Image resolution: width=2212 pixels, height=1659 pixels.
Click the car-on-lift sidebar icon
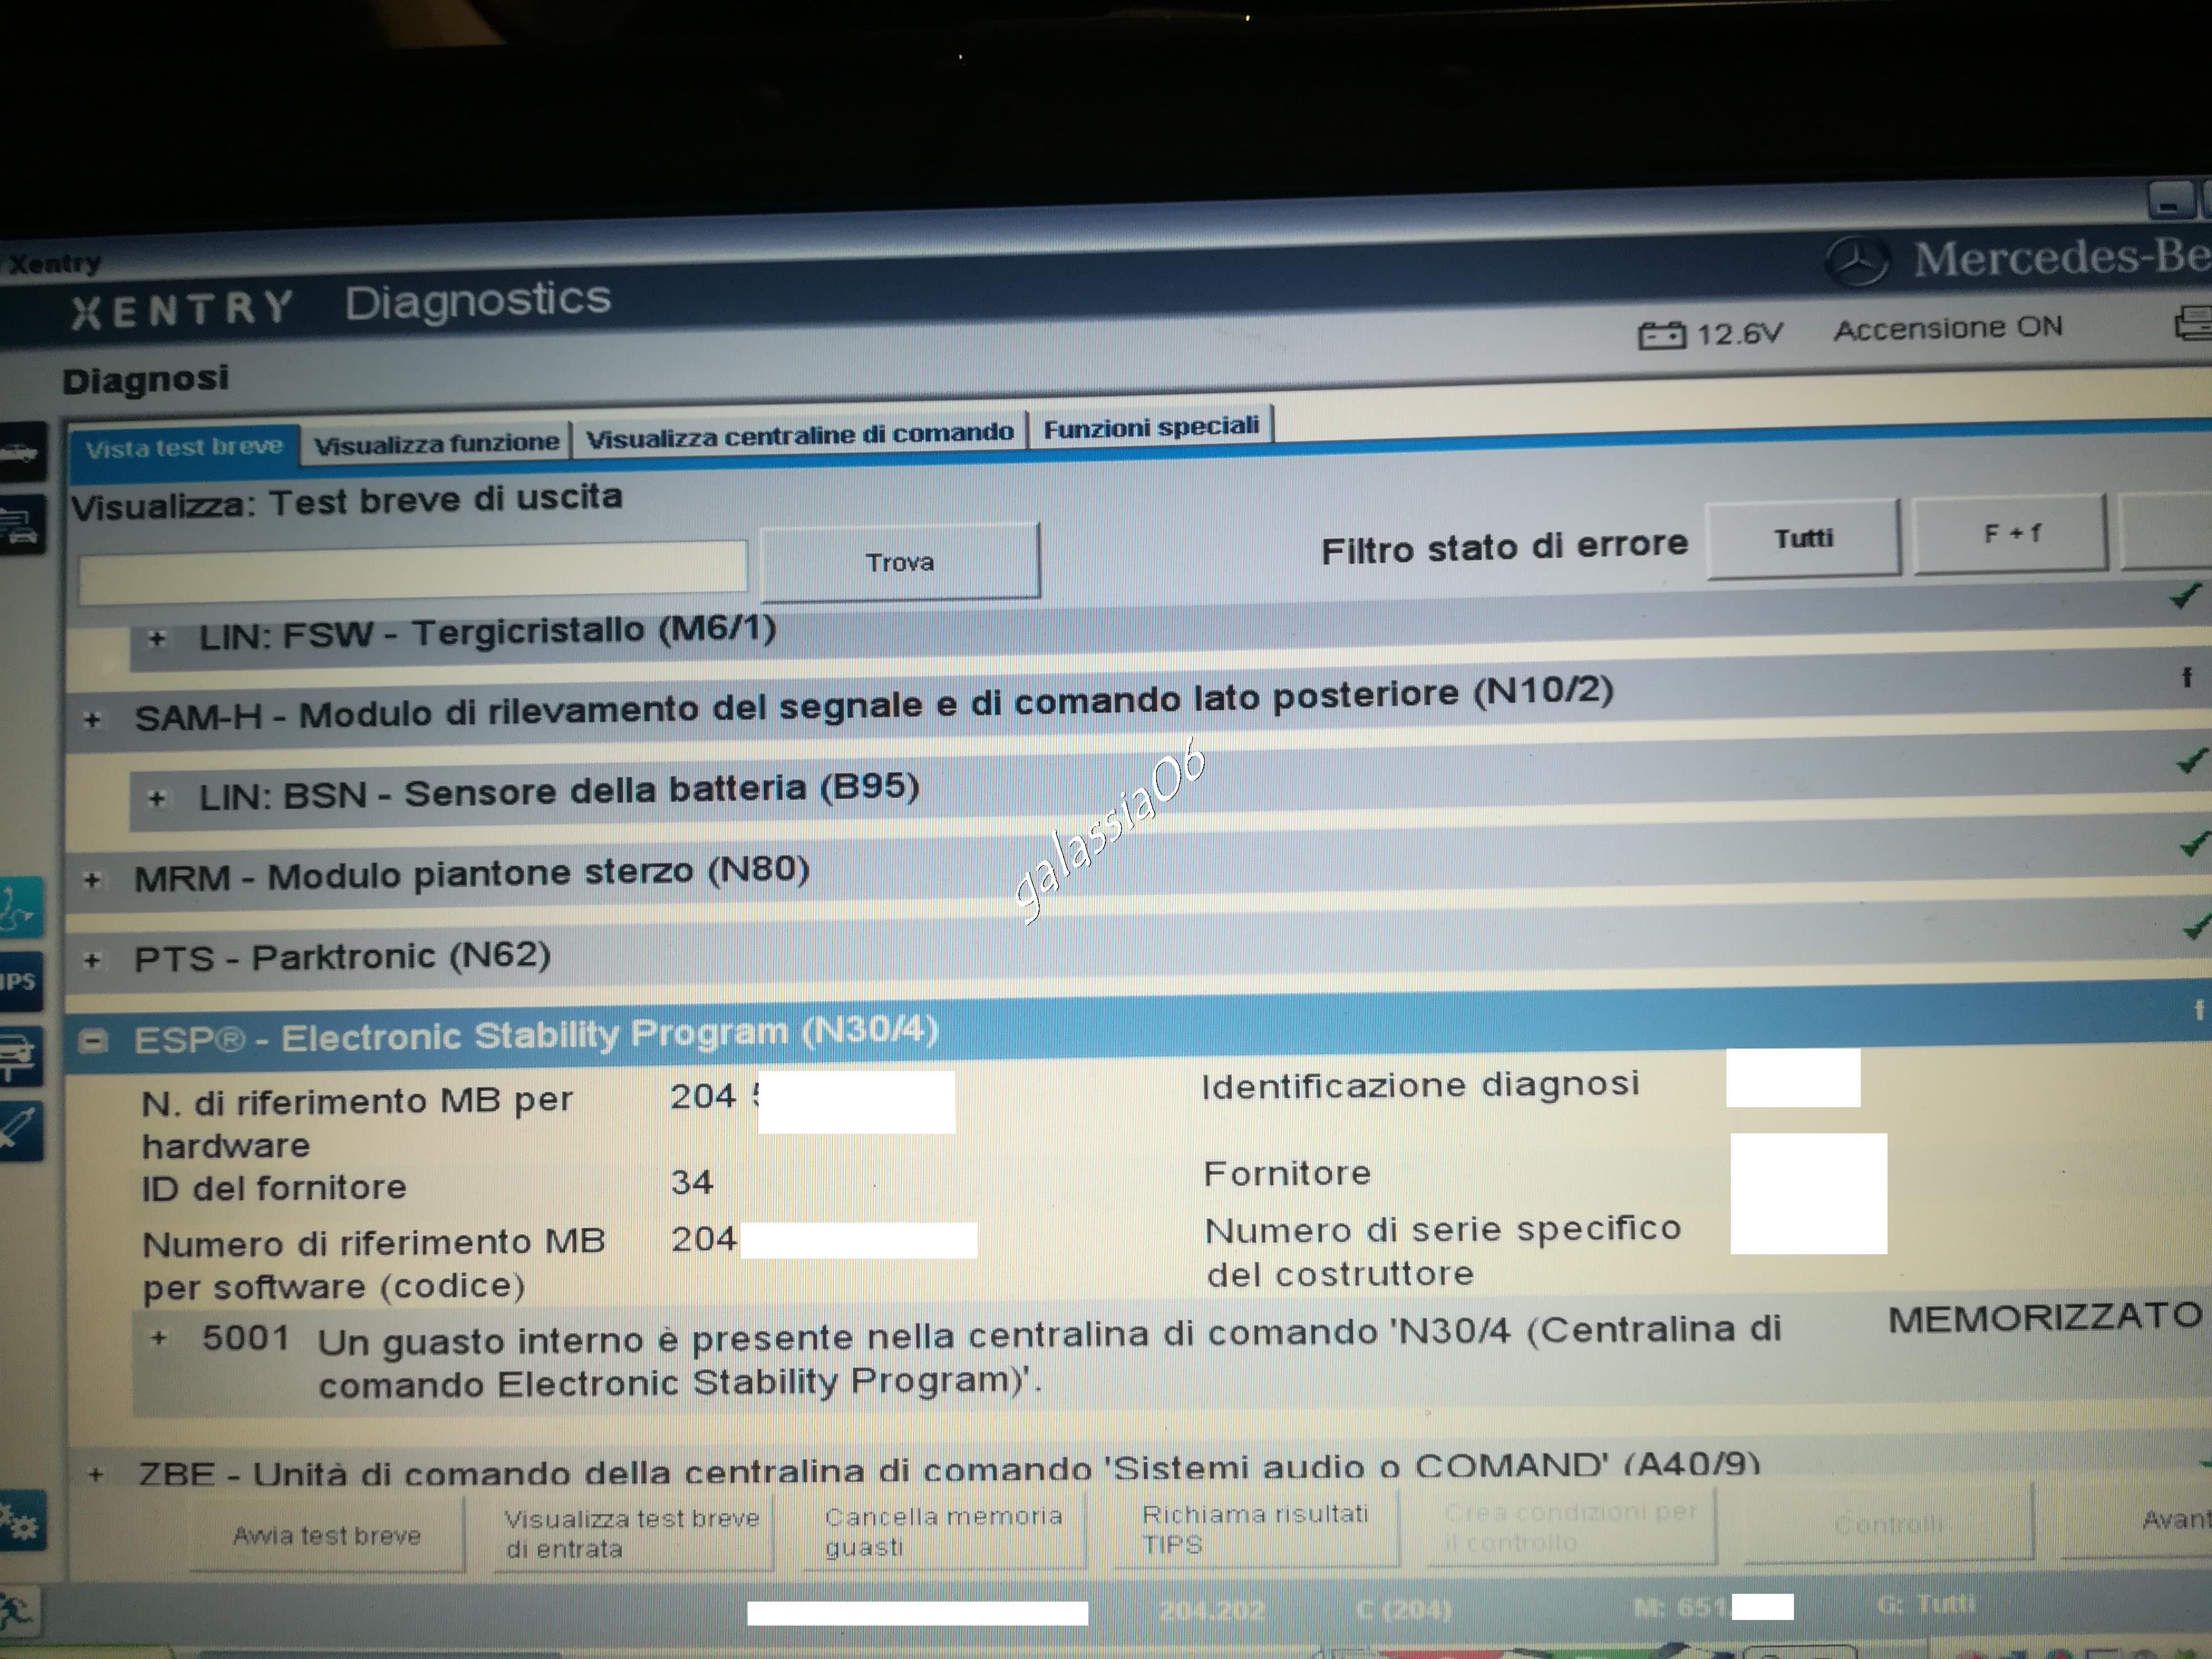[20, 1056]
